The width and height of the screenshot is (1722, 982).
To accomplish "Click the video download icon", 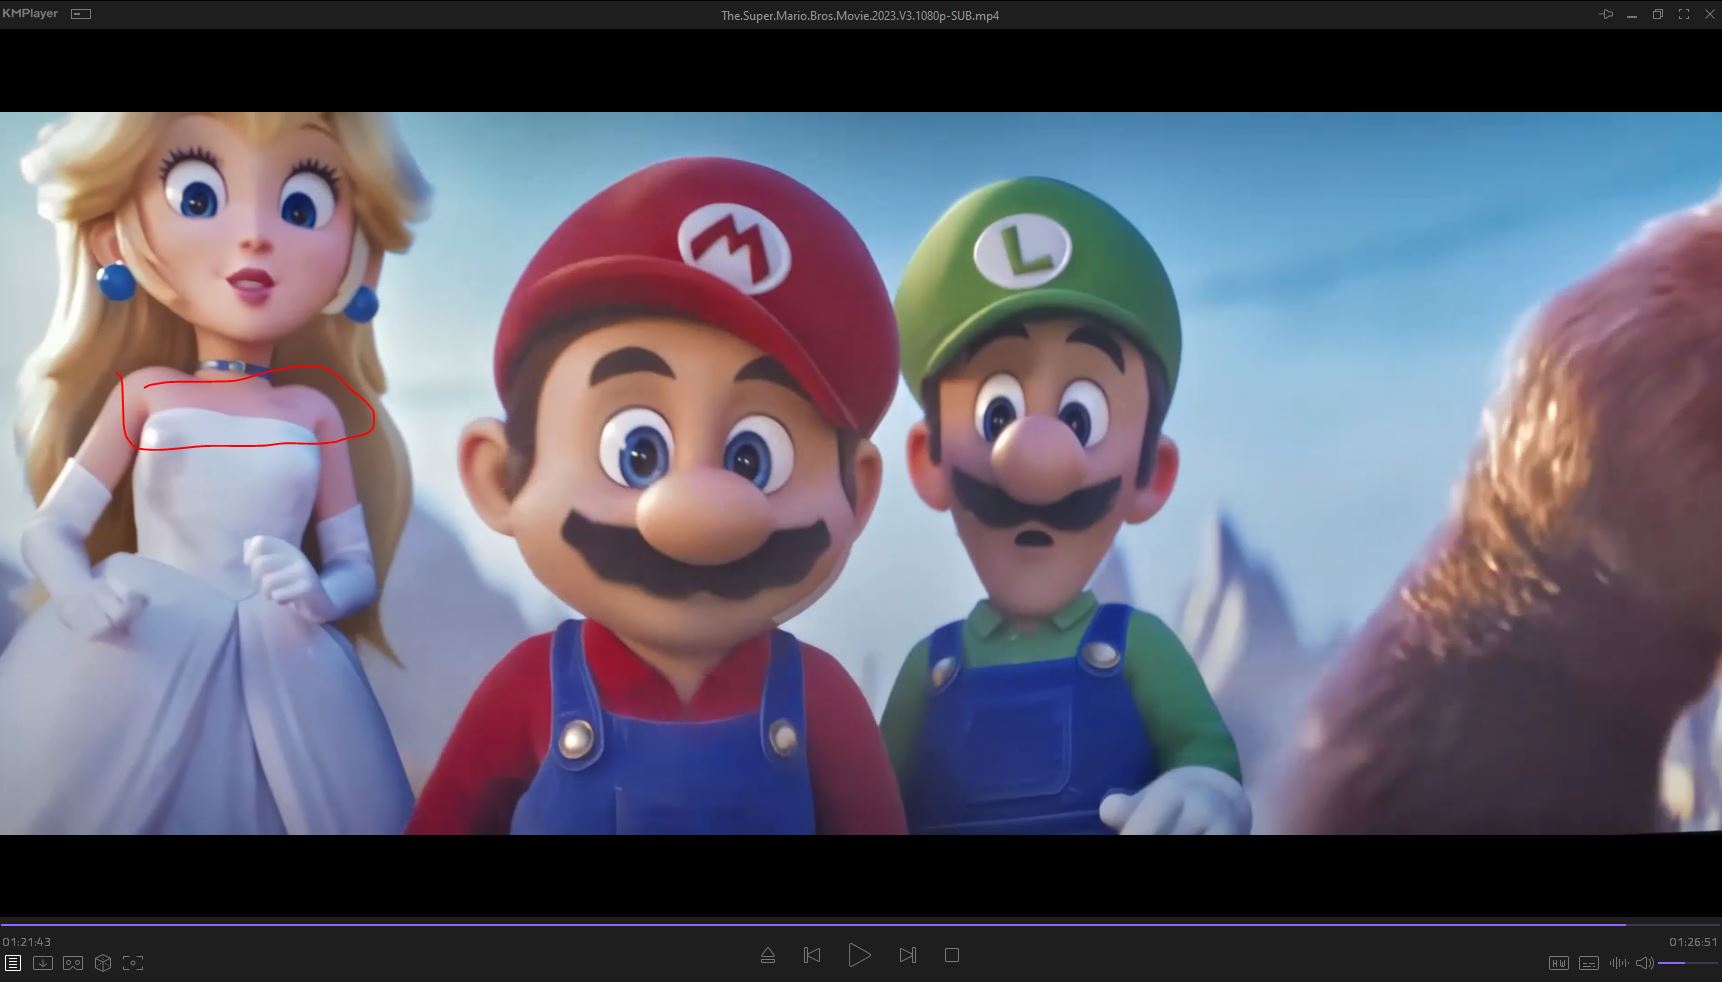I will coord(43,963).
